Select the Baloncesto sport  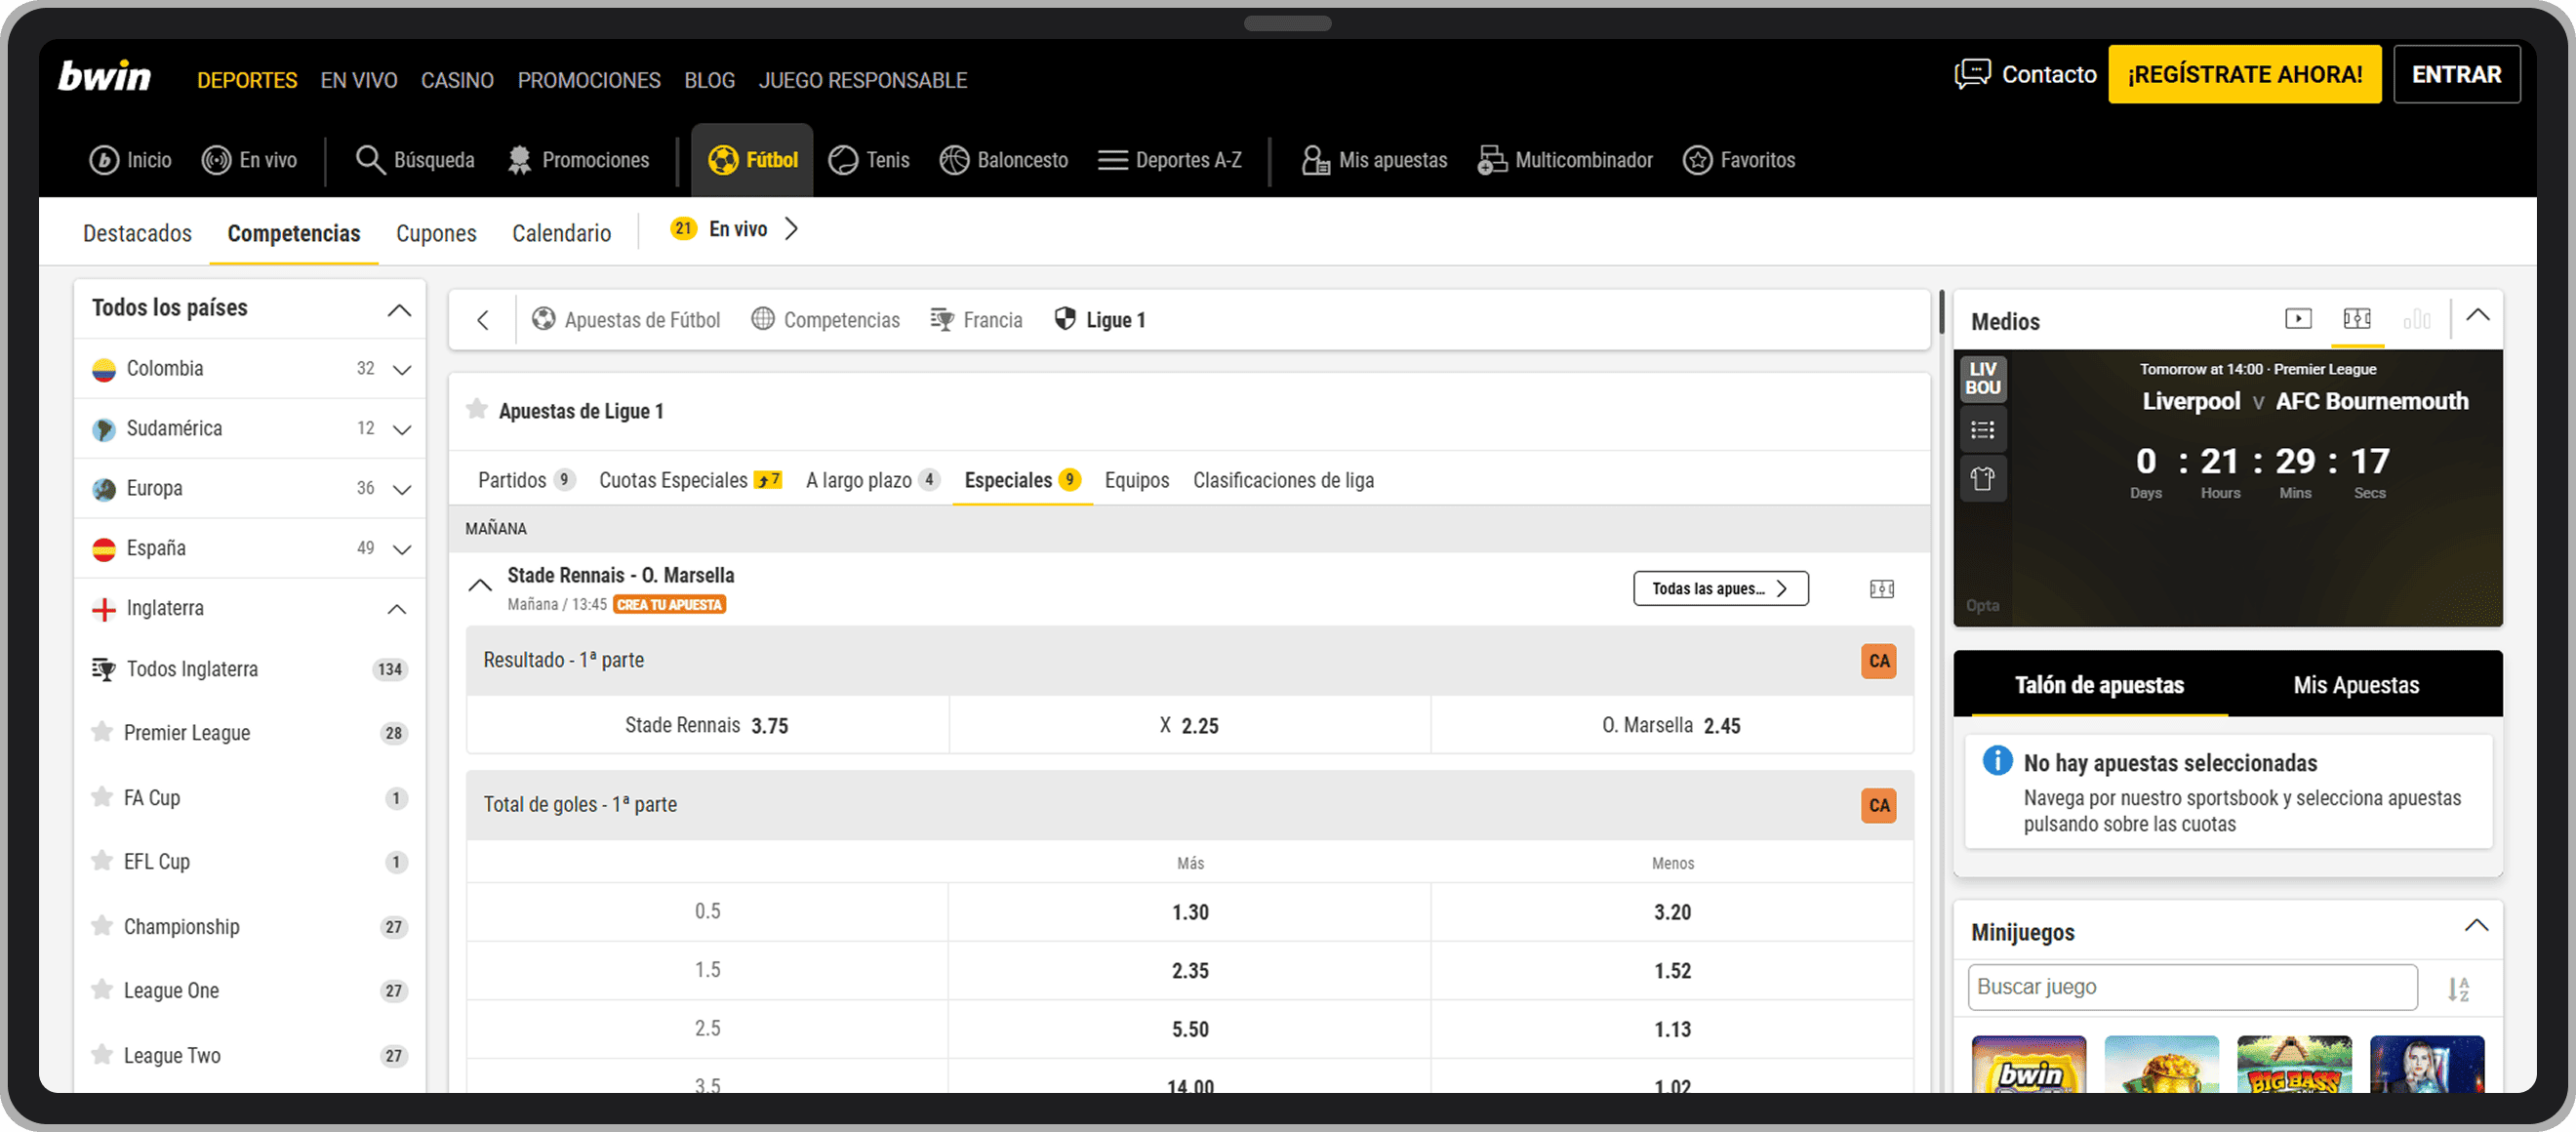tap(1004, 160)
